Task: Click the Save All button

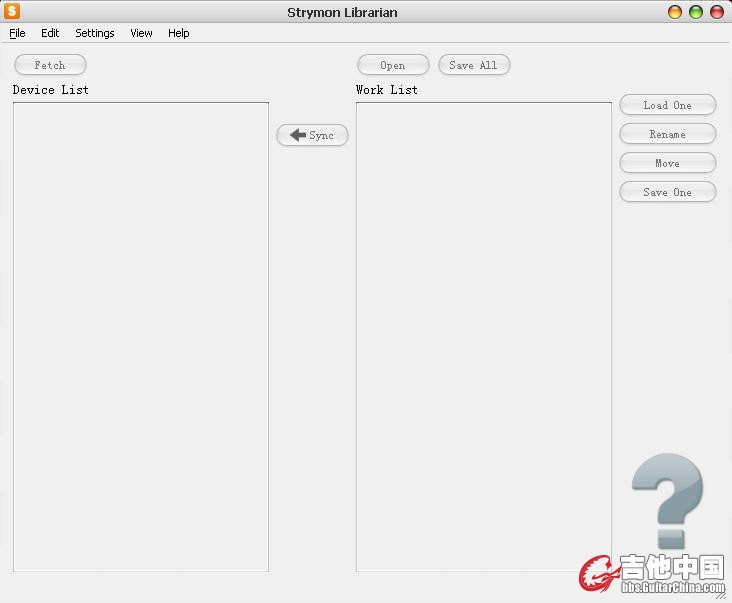Action: 474,65
